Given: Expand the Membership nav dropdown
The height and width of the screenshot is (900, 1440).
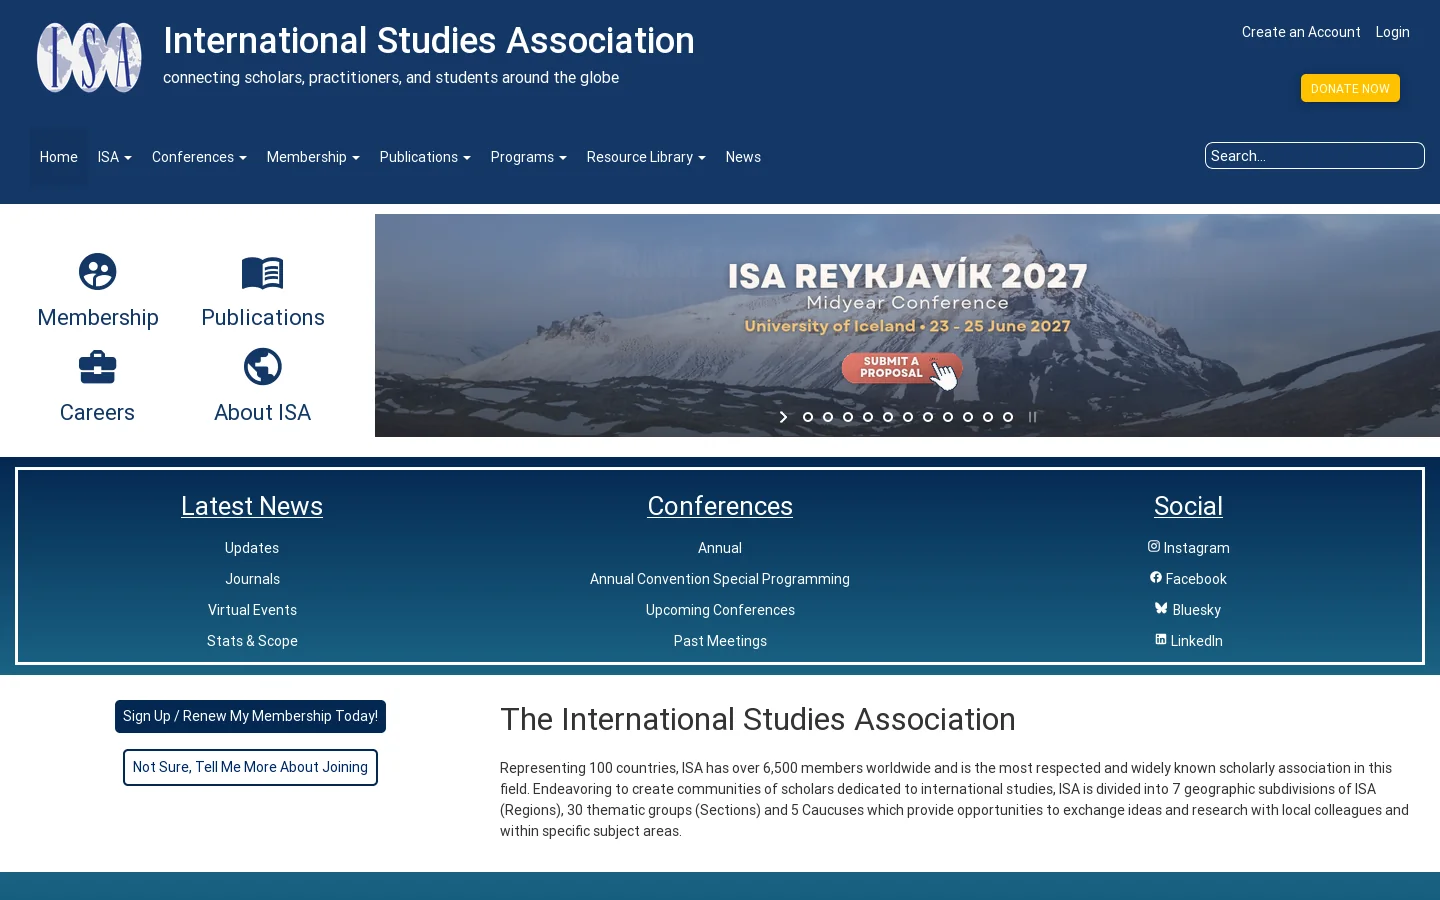Looking at the screenshot, I should click(313, 157).
